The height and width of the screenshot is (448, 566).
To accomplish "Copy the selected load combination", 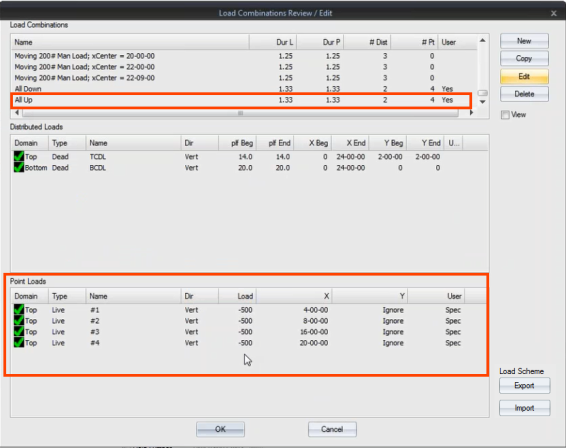I will click(524, 58).
